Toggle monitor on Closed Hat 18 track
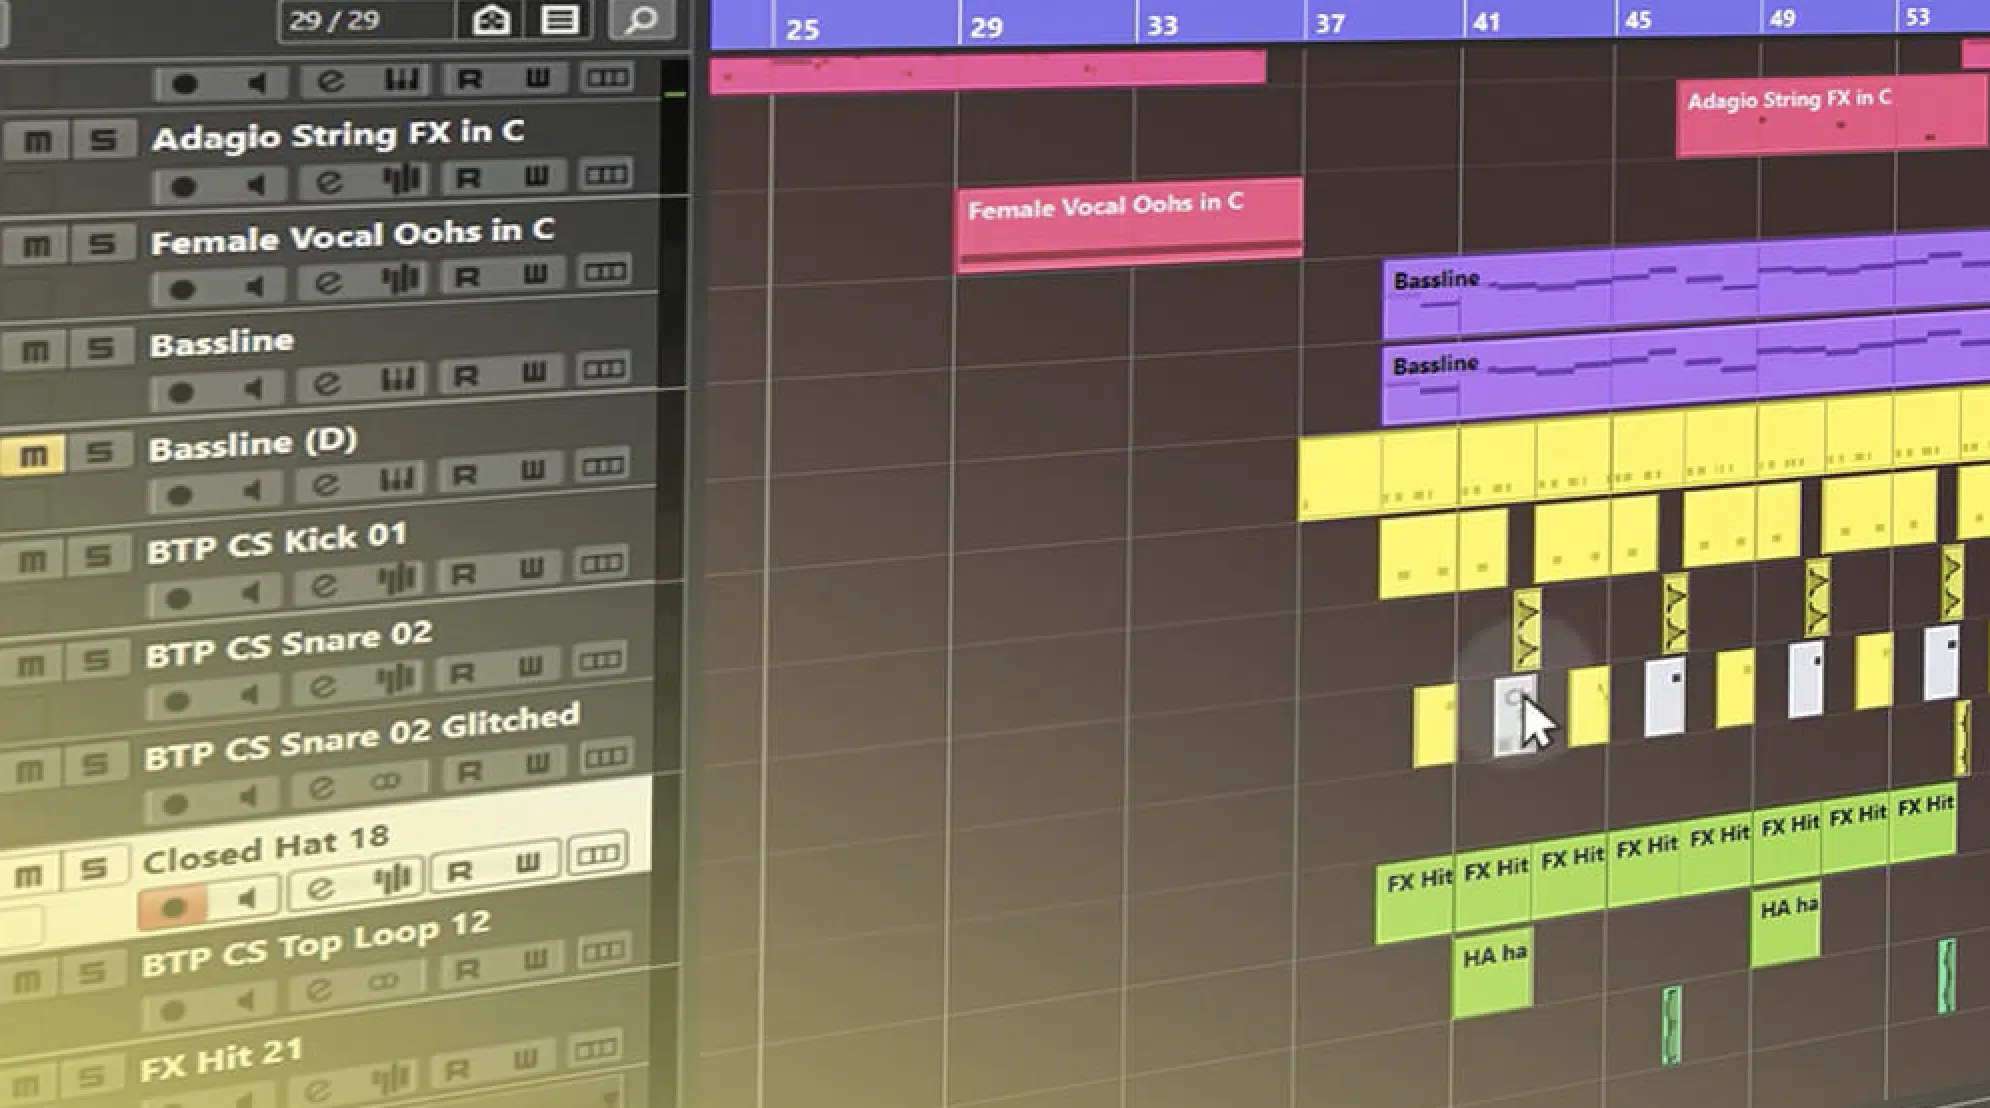The image size is (1990, 1108). click(x=245, y=899)
